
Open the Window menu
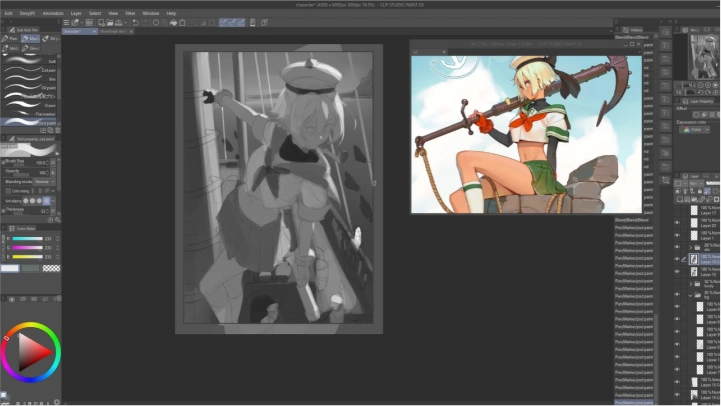click(151, 13)
